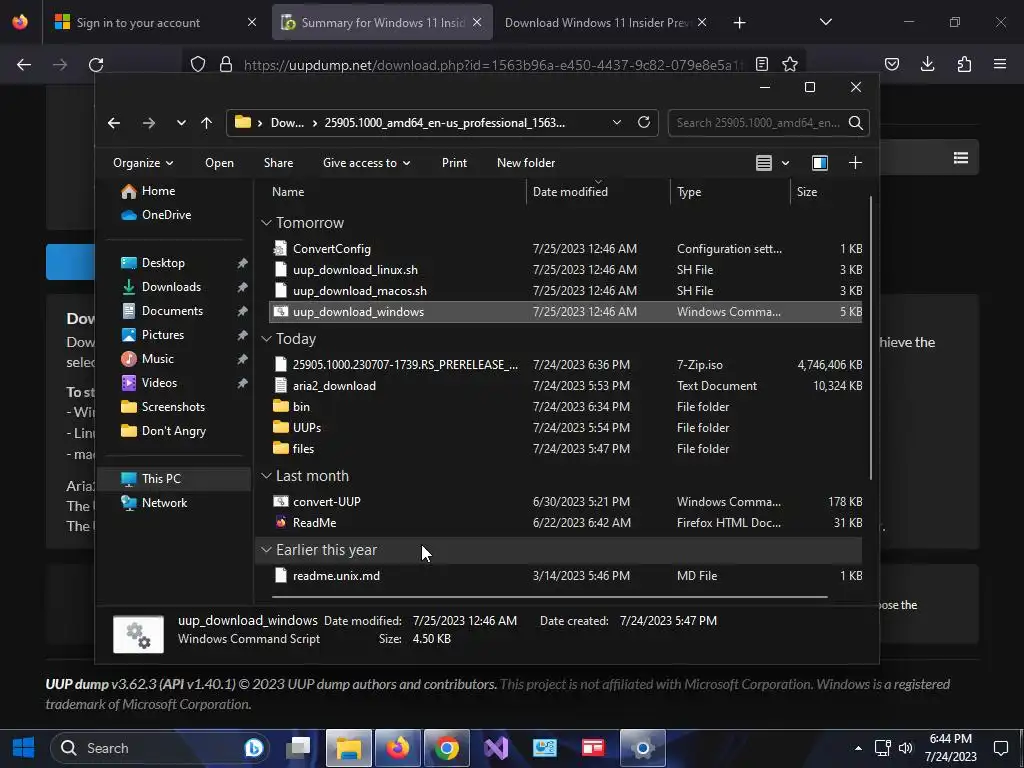Open Screenshots folder in navigation pane

173,407
